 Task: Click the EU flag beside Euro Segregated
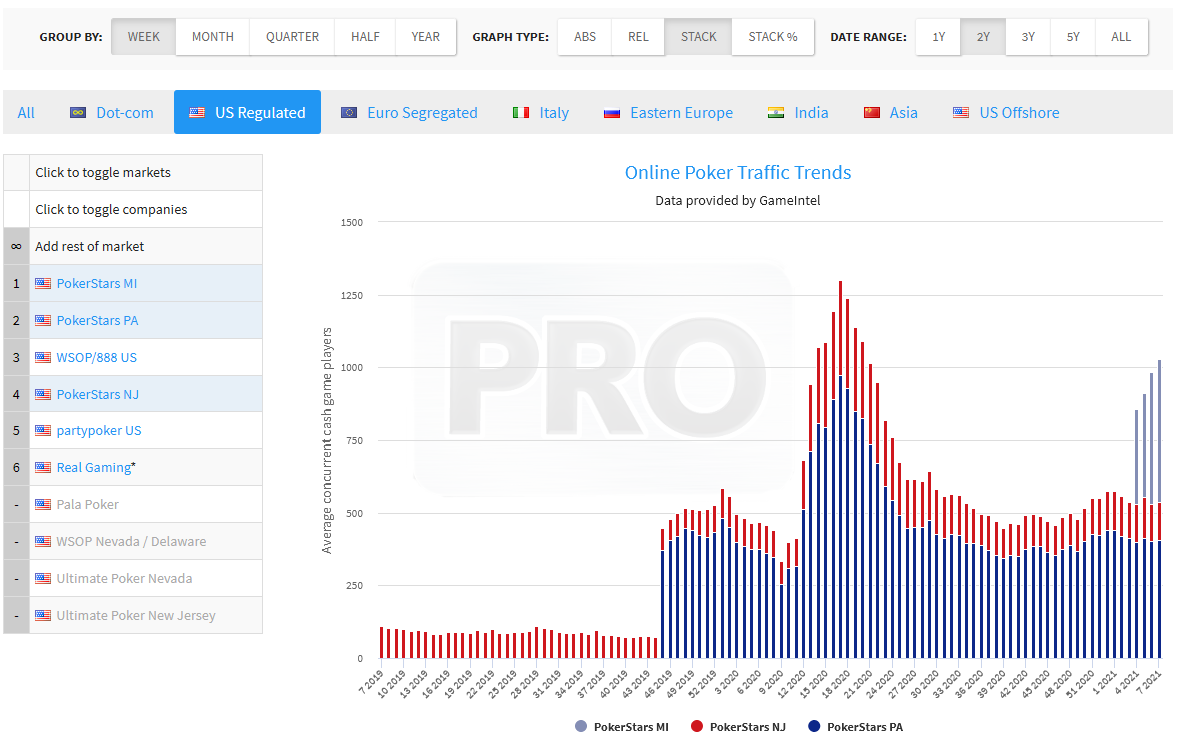pos(349,112)
